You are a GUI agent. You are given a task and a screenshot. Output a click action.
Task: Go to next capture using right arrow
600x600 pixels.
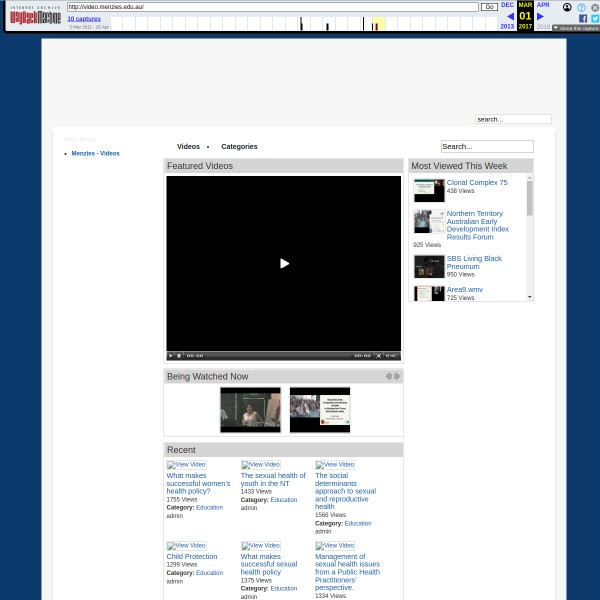point(541,16)
